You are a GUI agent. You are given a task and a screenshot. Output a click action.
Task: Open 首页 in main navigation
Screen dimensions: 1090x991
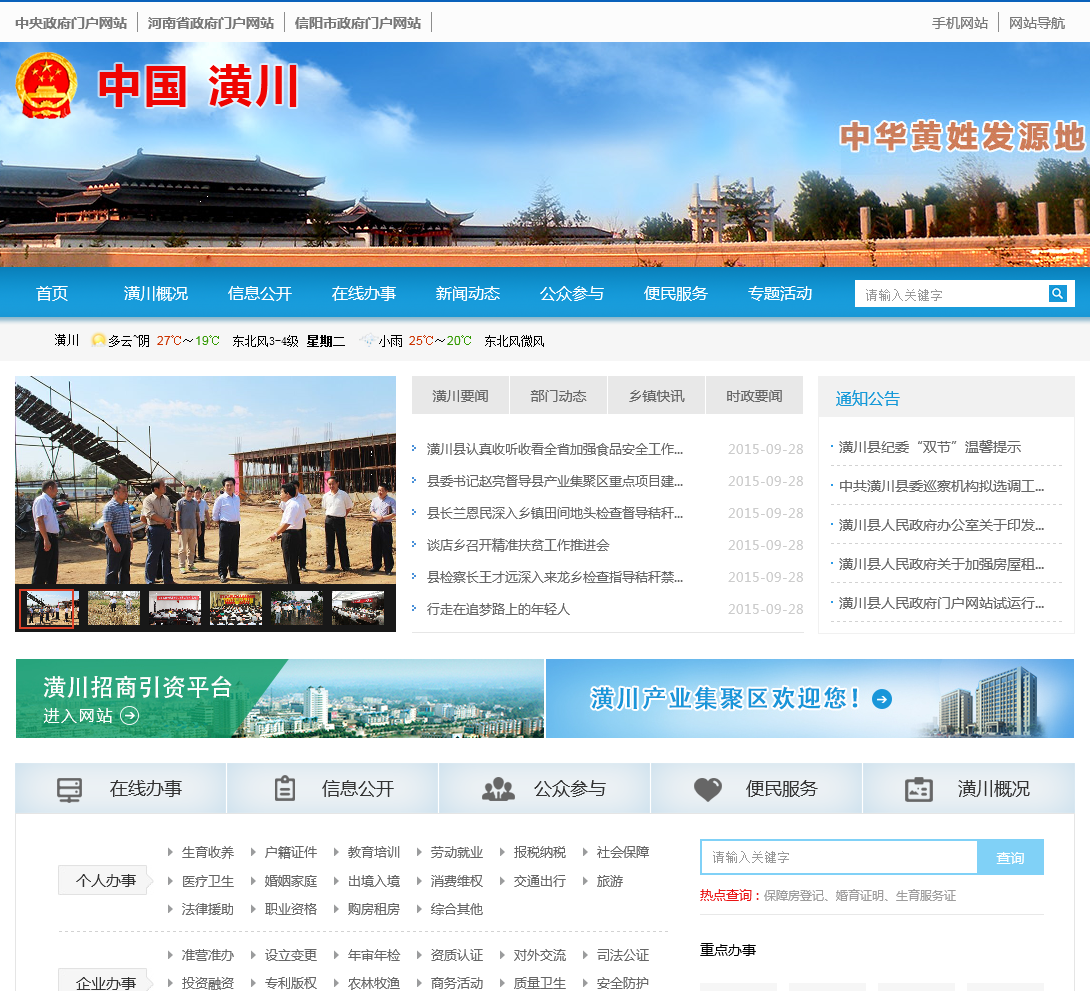52,293
